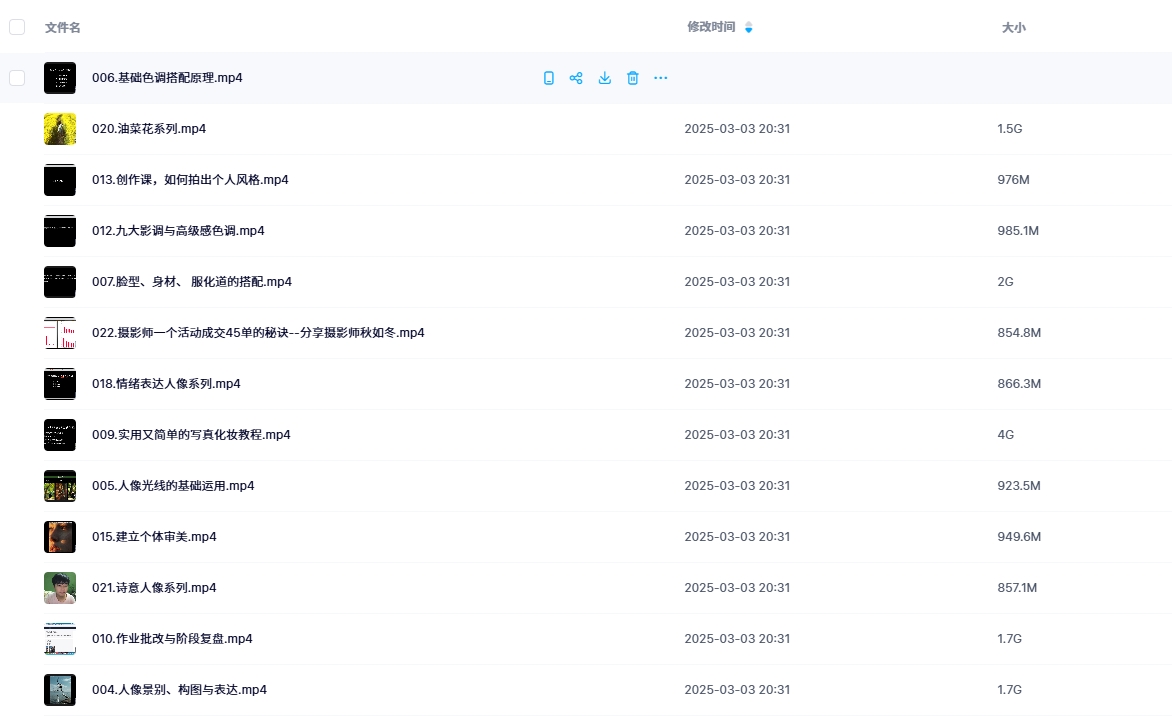
Task: Check the box for 006.基础色调搭配原理.mp4
Action: [17, 78]
